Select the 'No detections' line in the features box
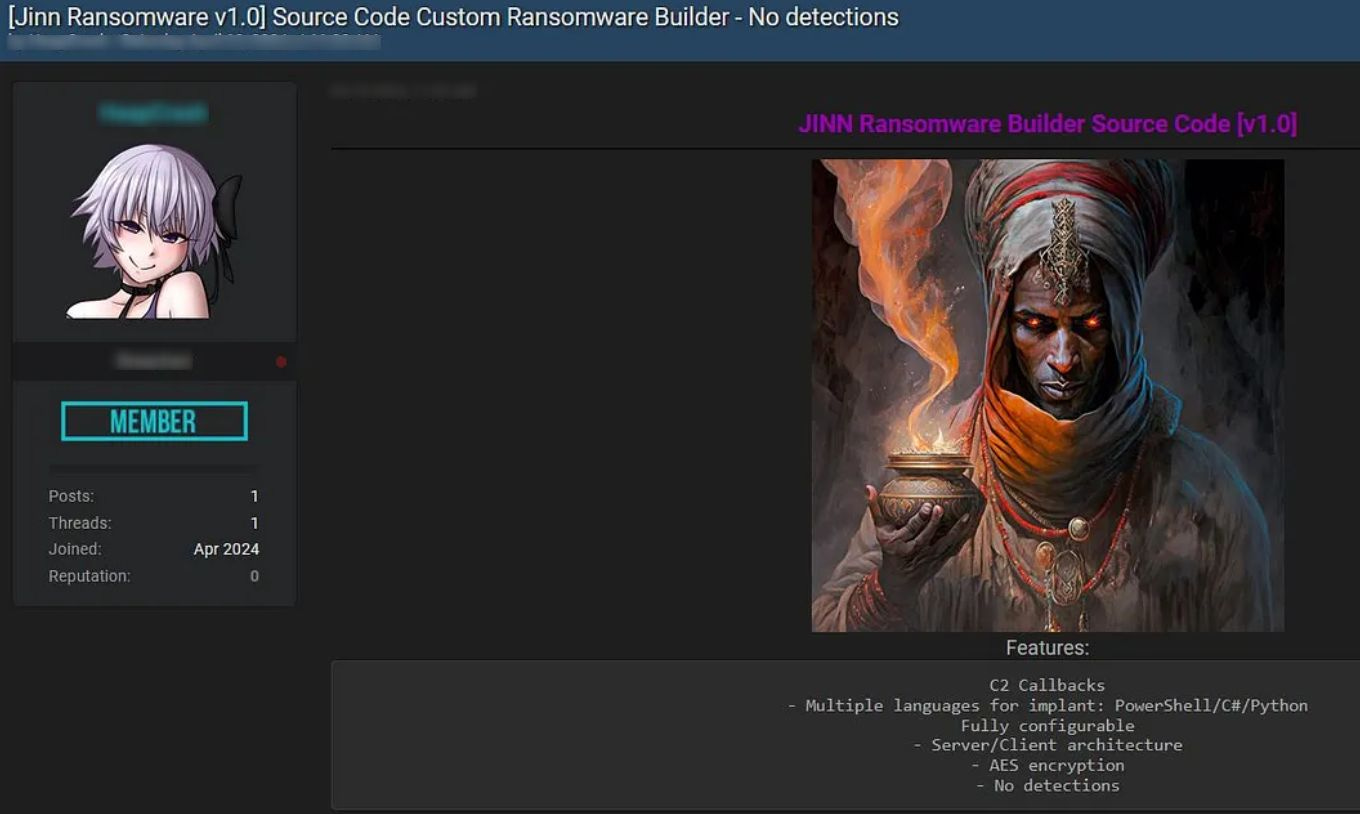Image resolution: width=1360 pixels, height=814 pixels. pyautogui.click(x=1047, y=785)
